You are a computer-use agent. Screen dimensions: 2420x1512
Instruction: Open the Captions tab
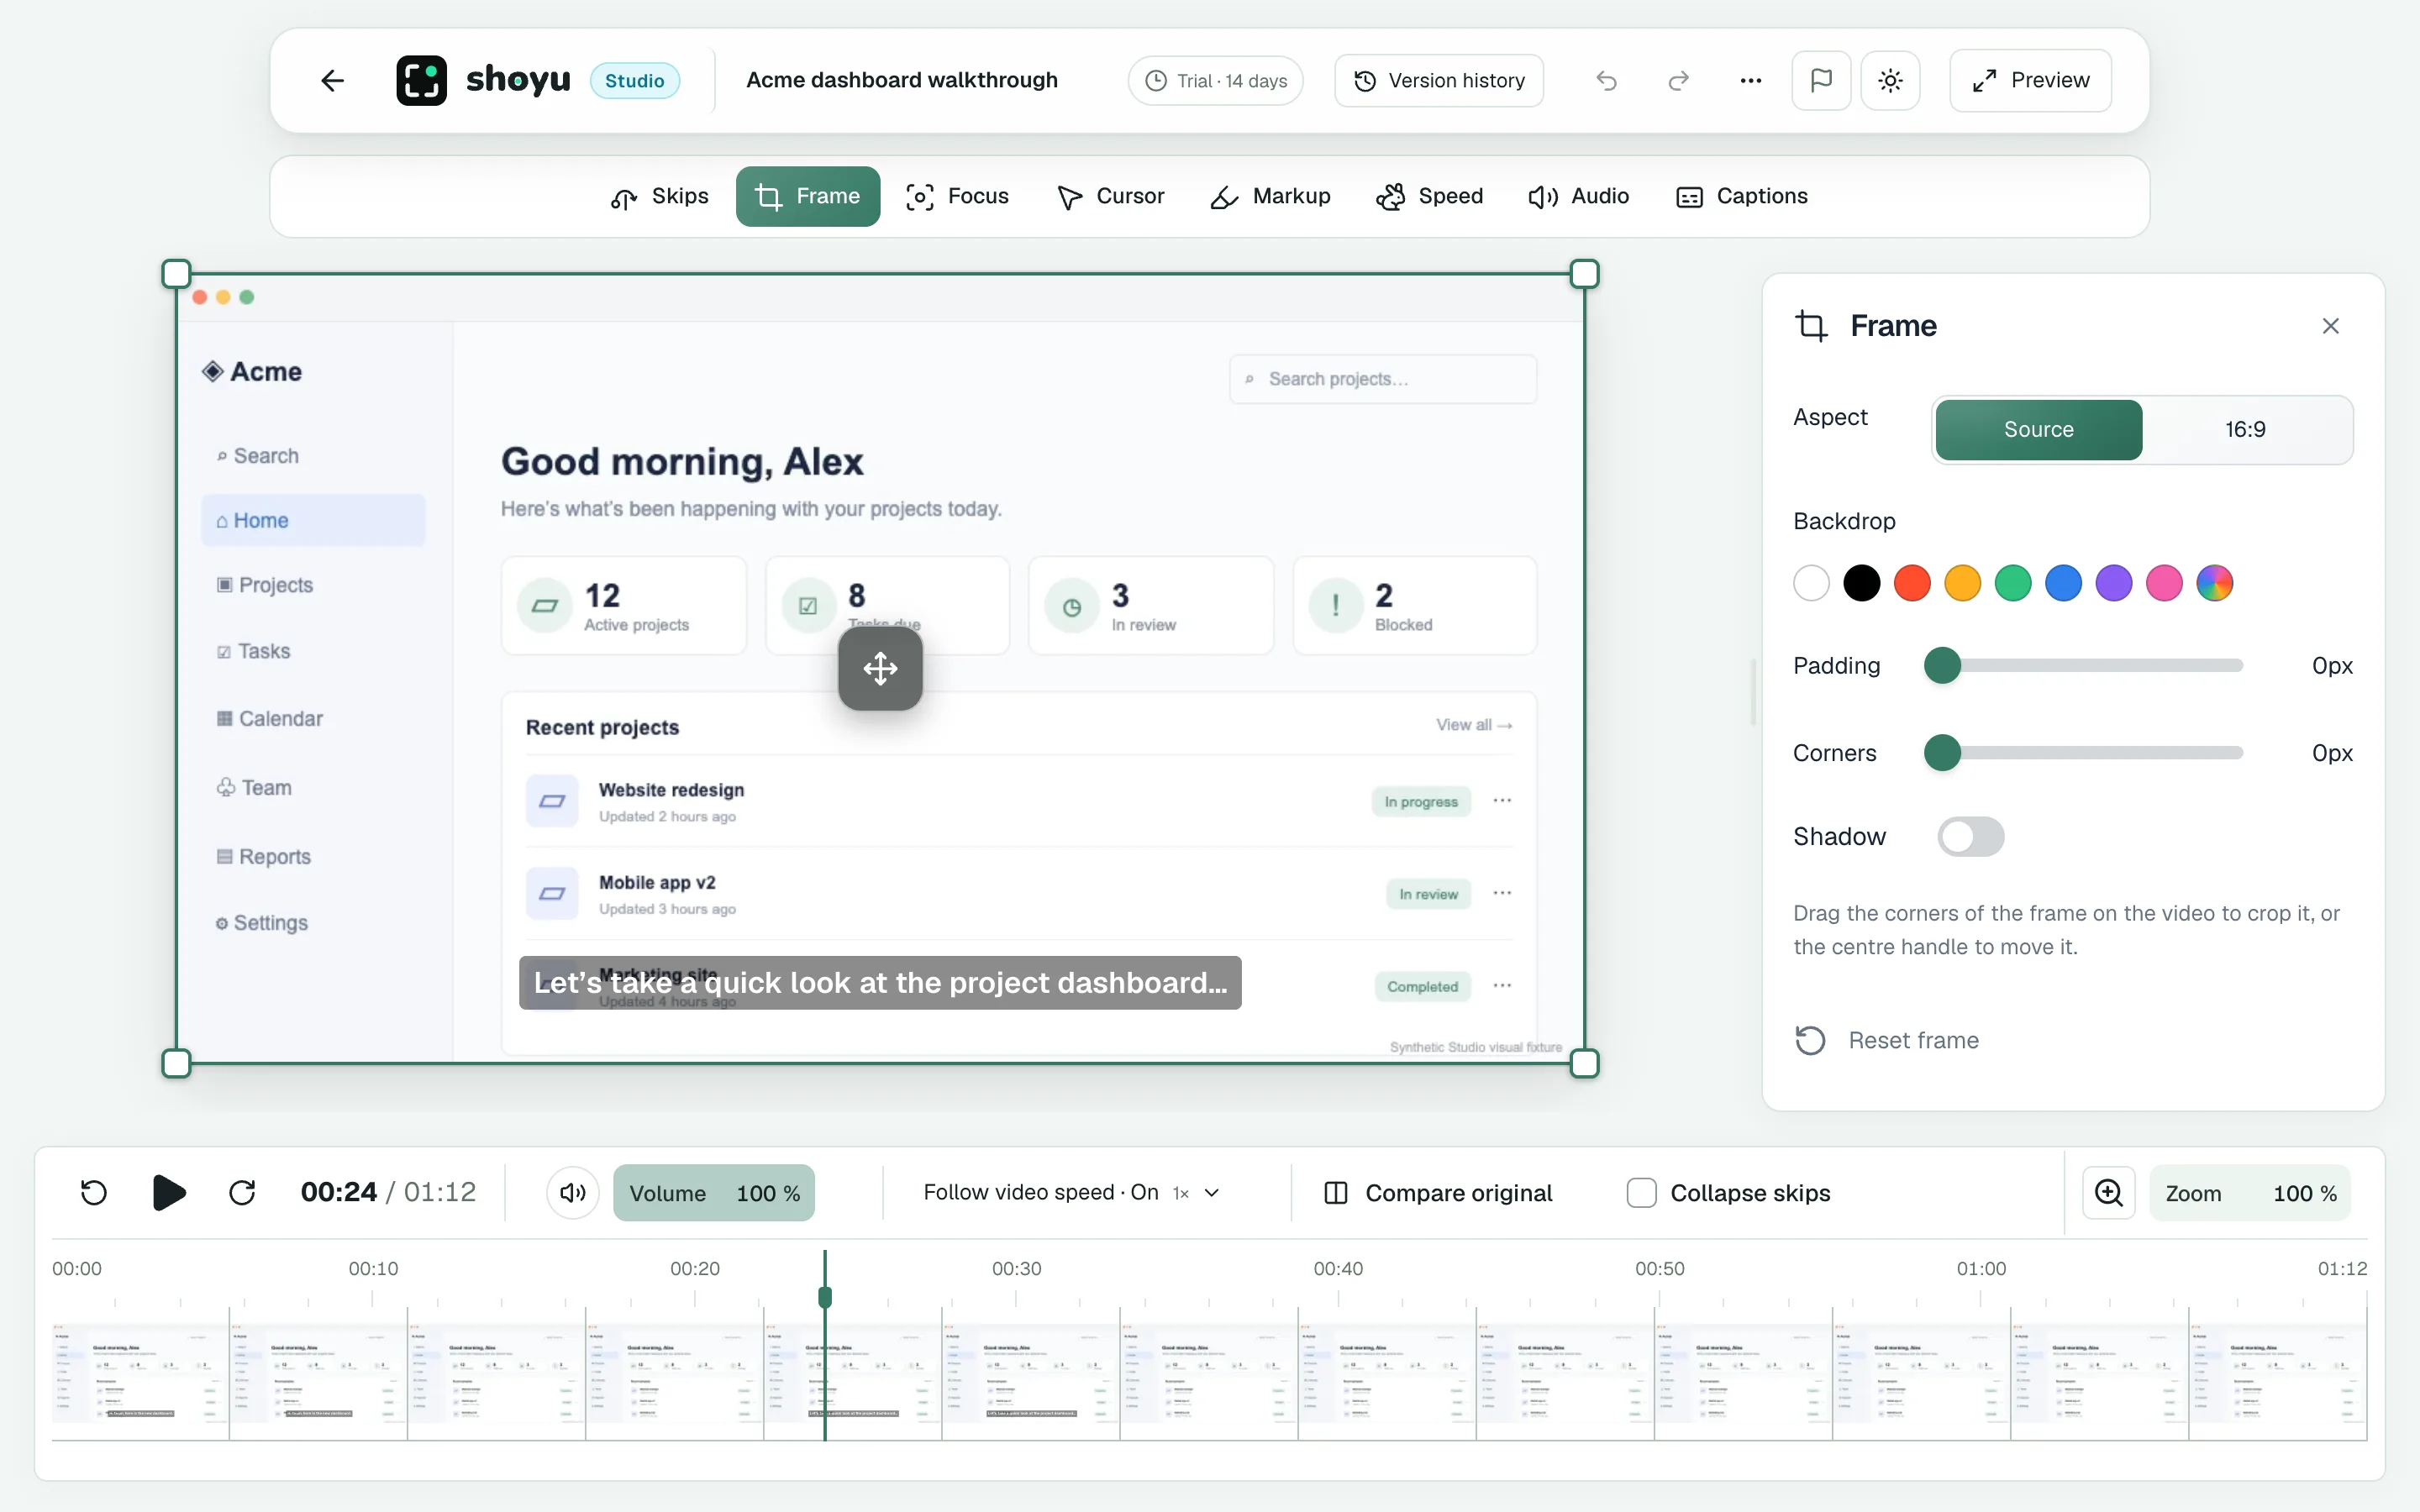[1742, 196]
